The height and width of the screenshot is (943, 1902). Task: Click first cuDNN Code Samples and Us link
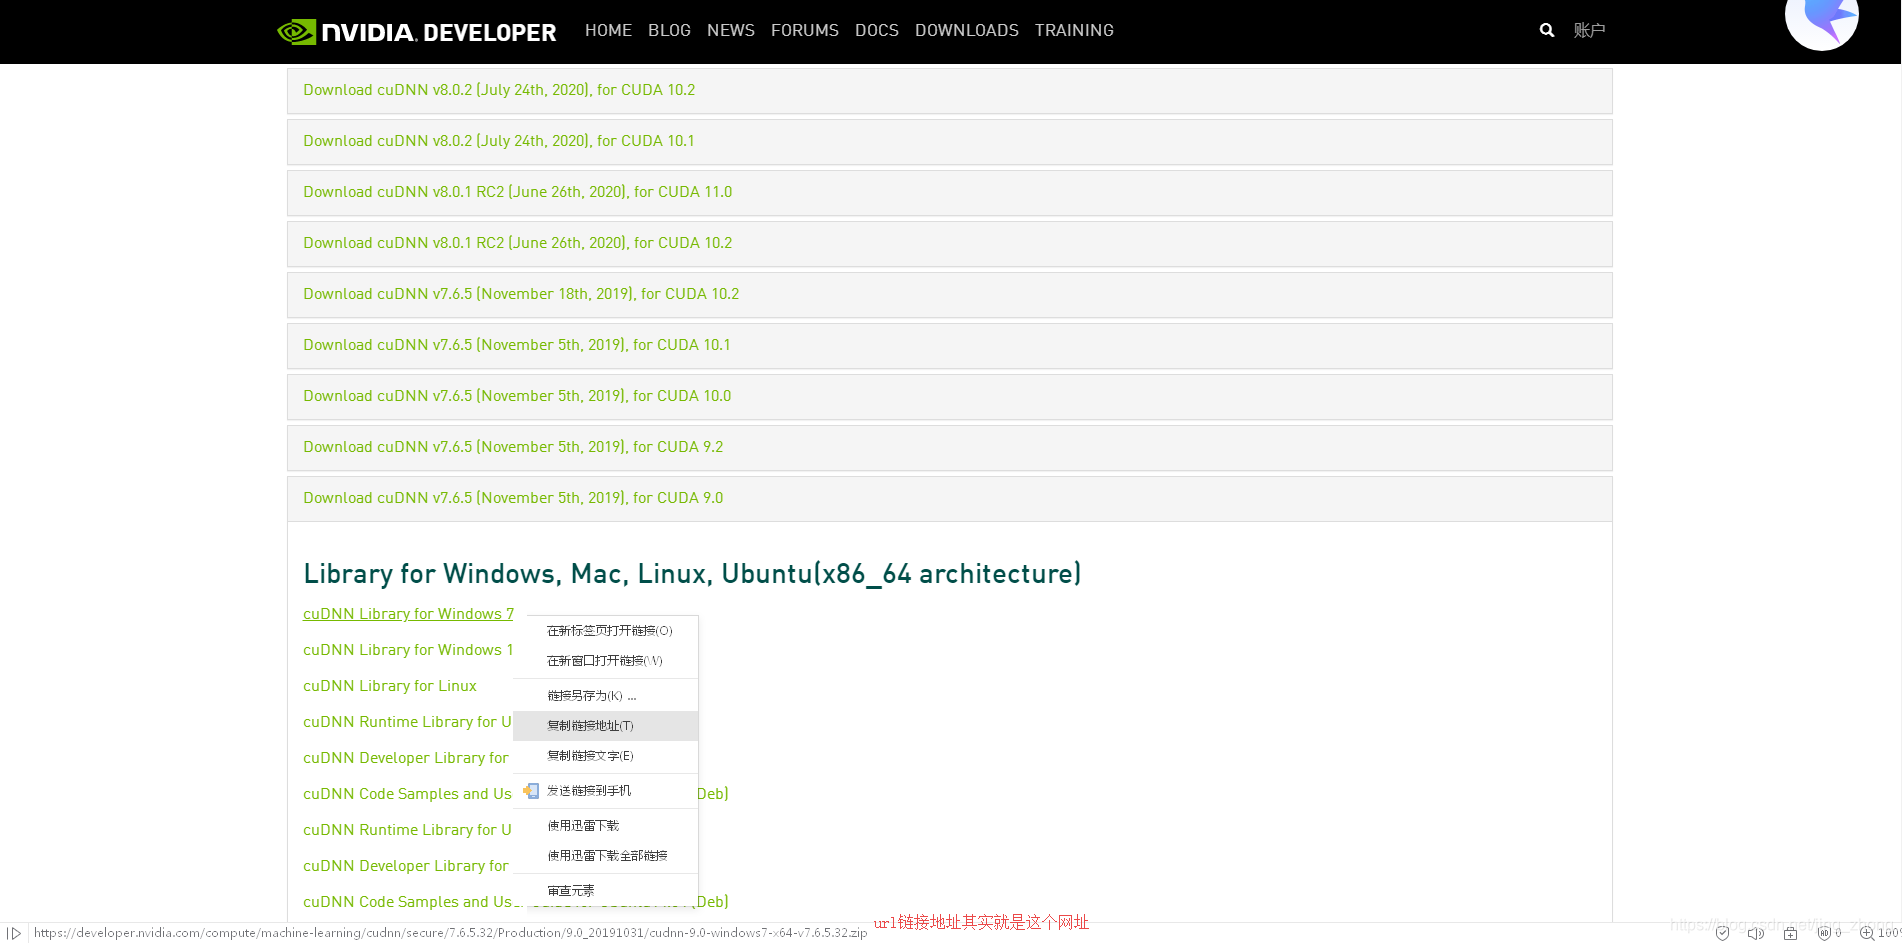coord(407,794)
